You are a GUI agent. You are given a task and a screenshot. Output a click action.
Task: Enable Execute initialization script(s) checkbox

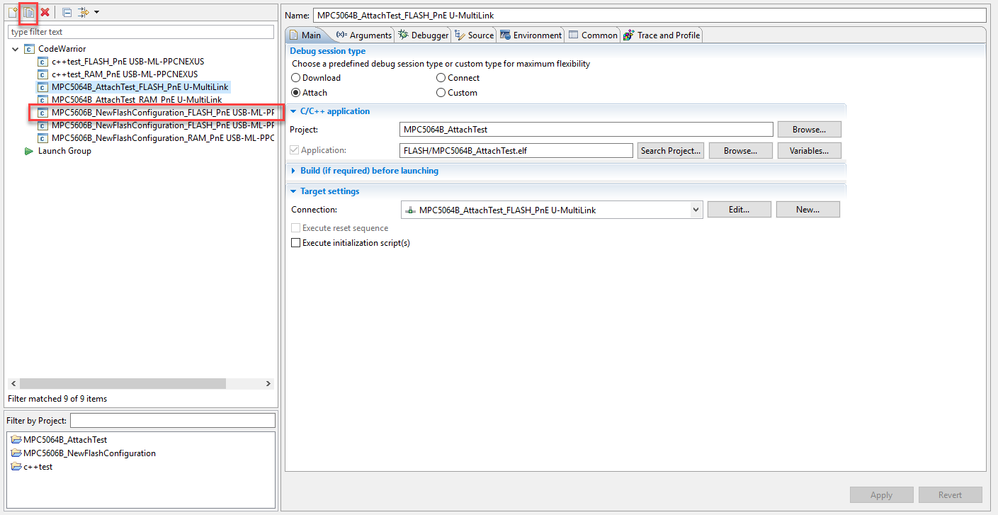point(295,243)
